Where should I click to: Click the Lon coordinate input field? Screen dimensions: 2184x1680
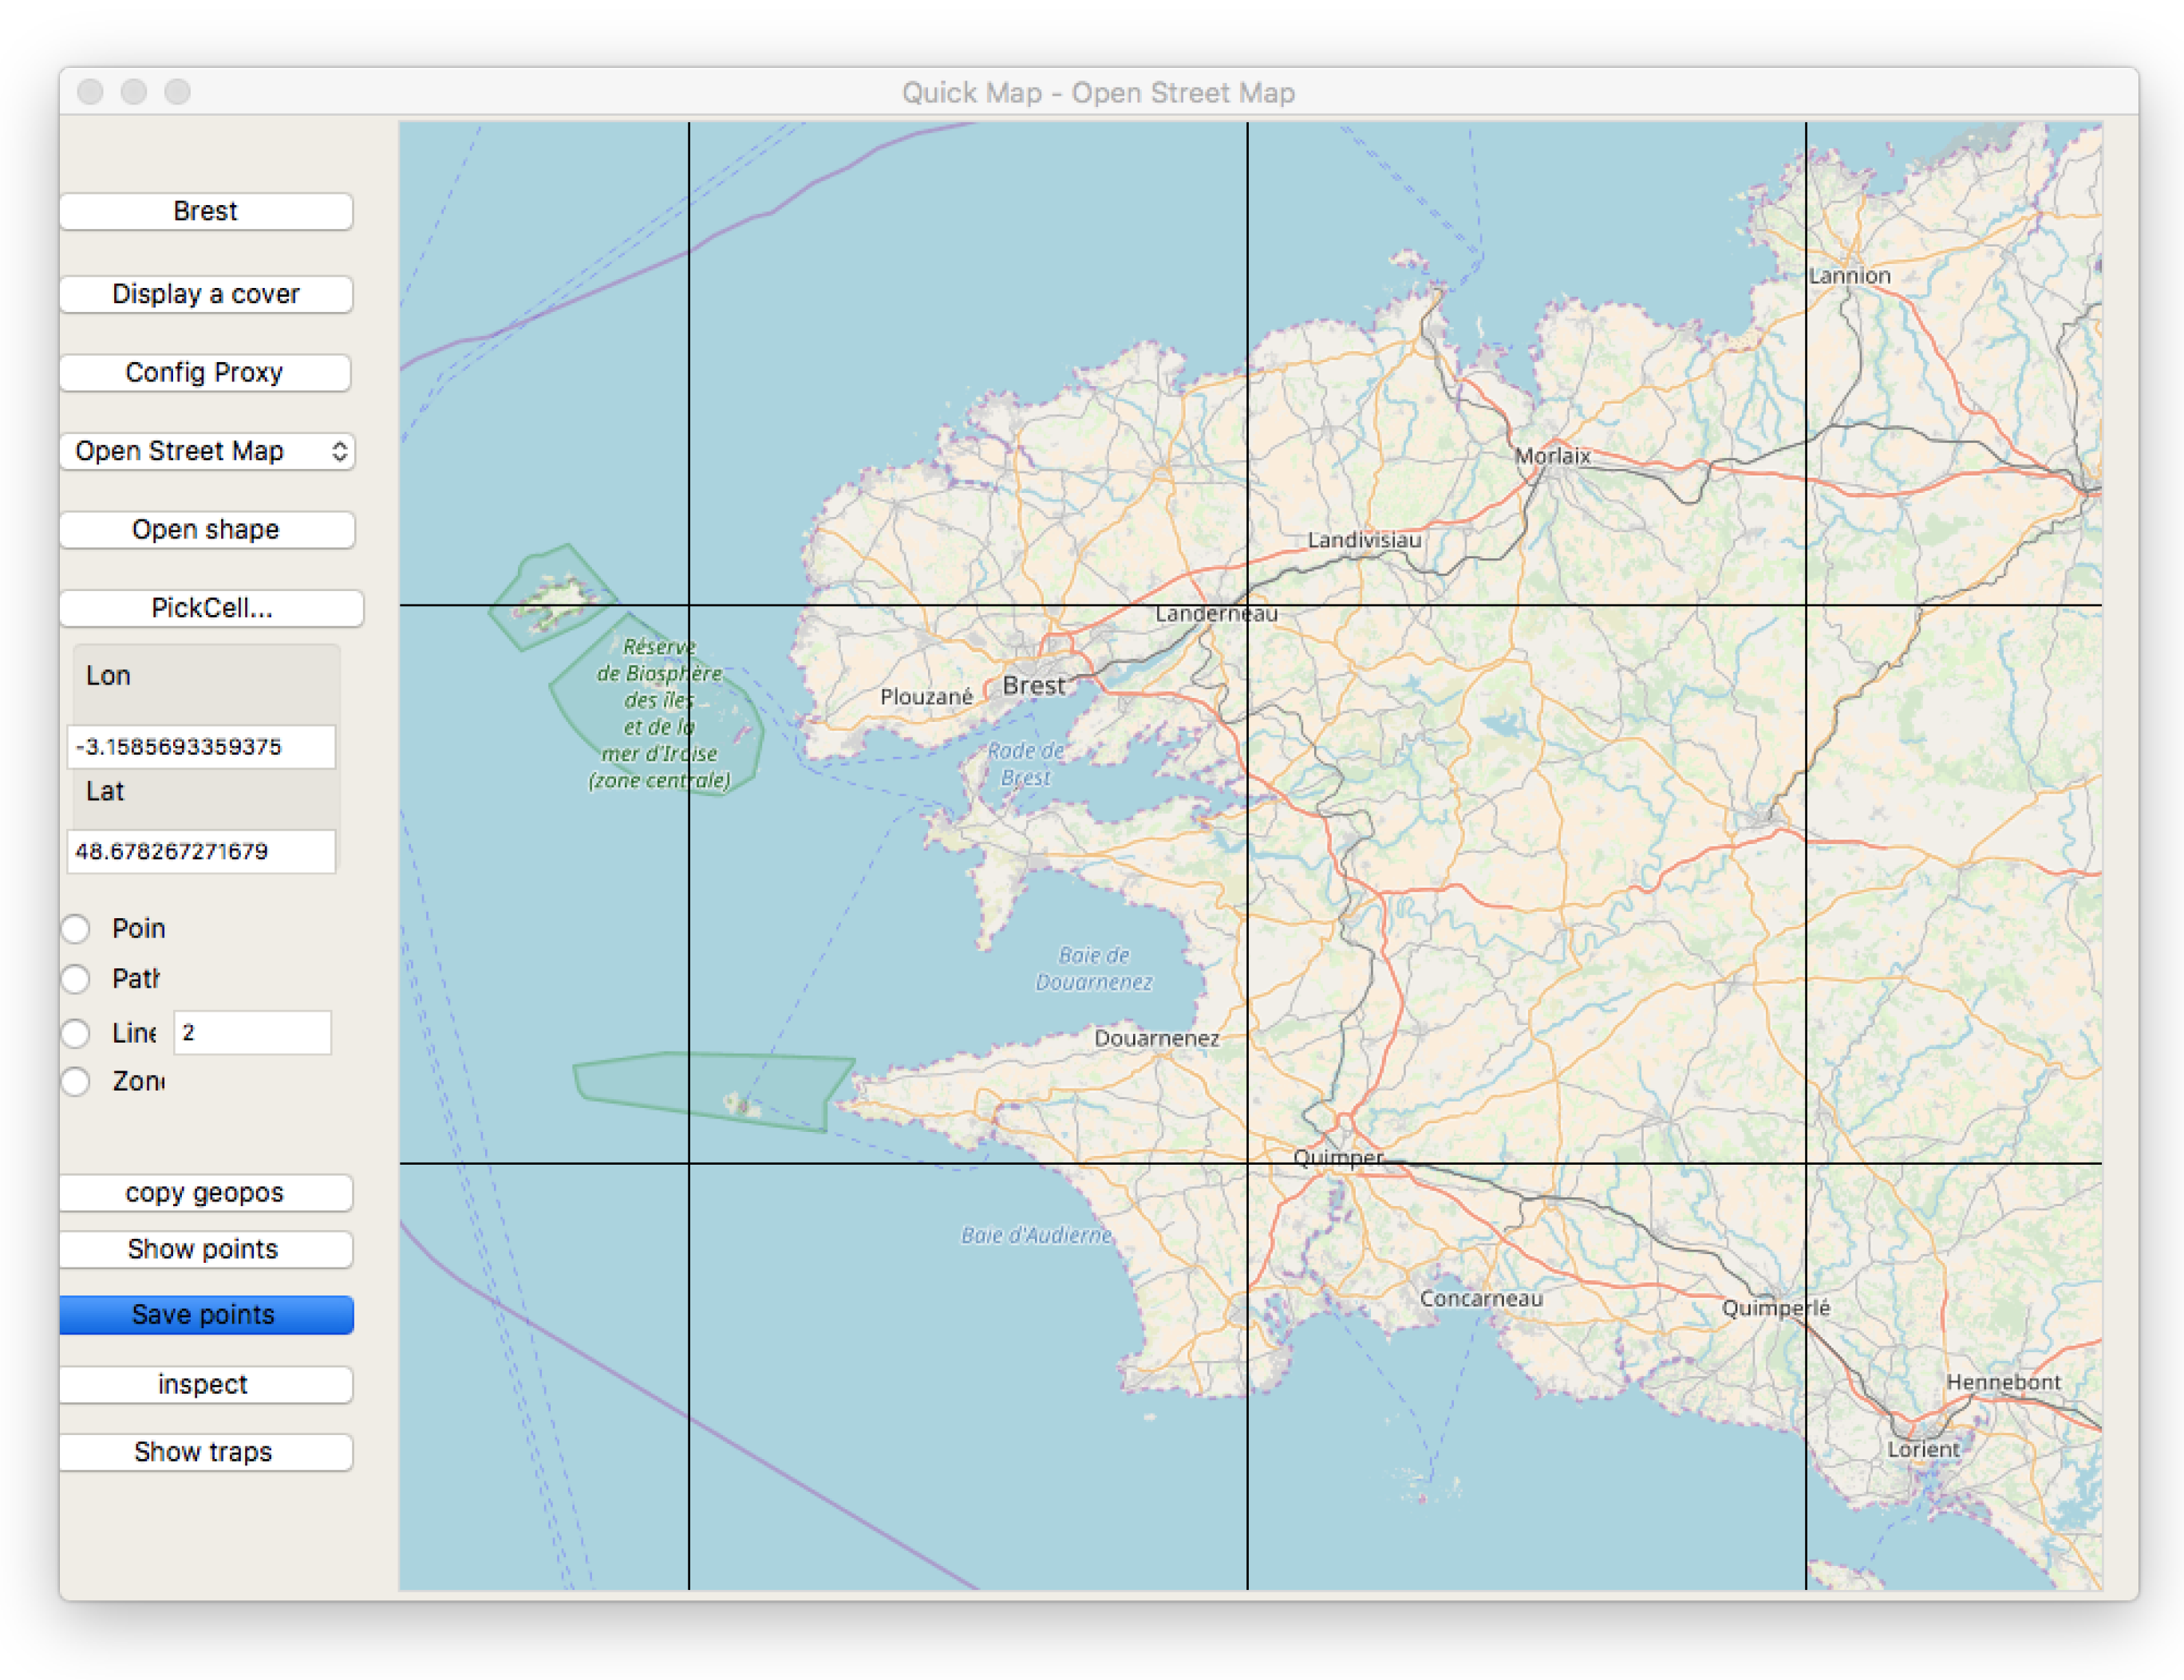[x=201, y=747]
